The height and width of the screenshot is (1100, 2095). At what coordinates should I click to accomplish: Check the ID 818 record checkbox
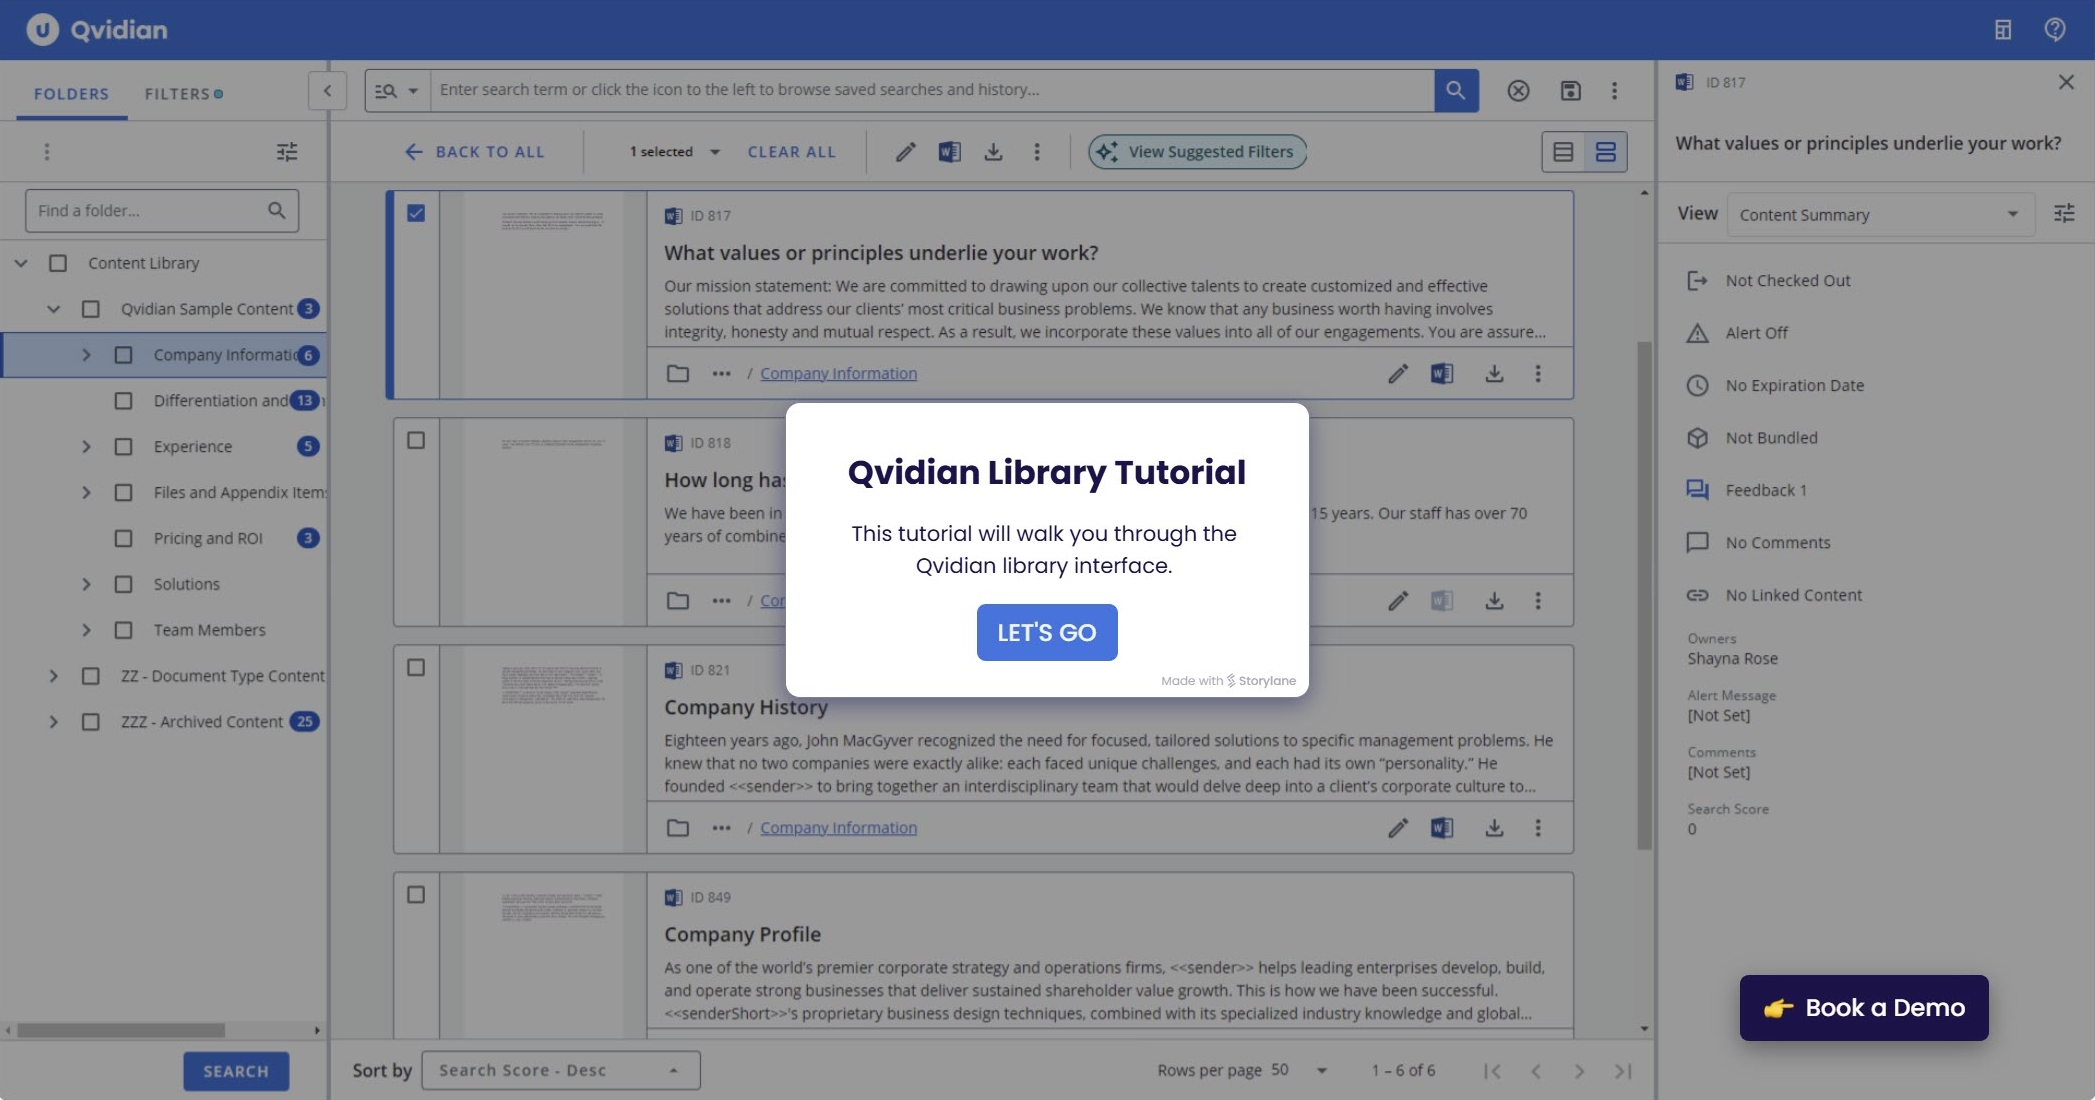point(416,441)
